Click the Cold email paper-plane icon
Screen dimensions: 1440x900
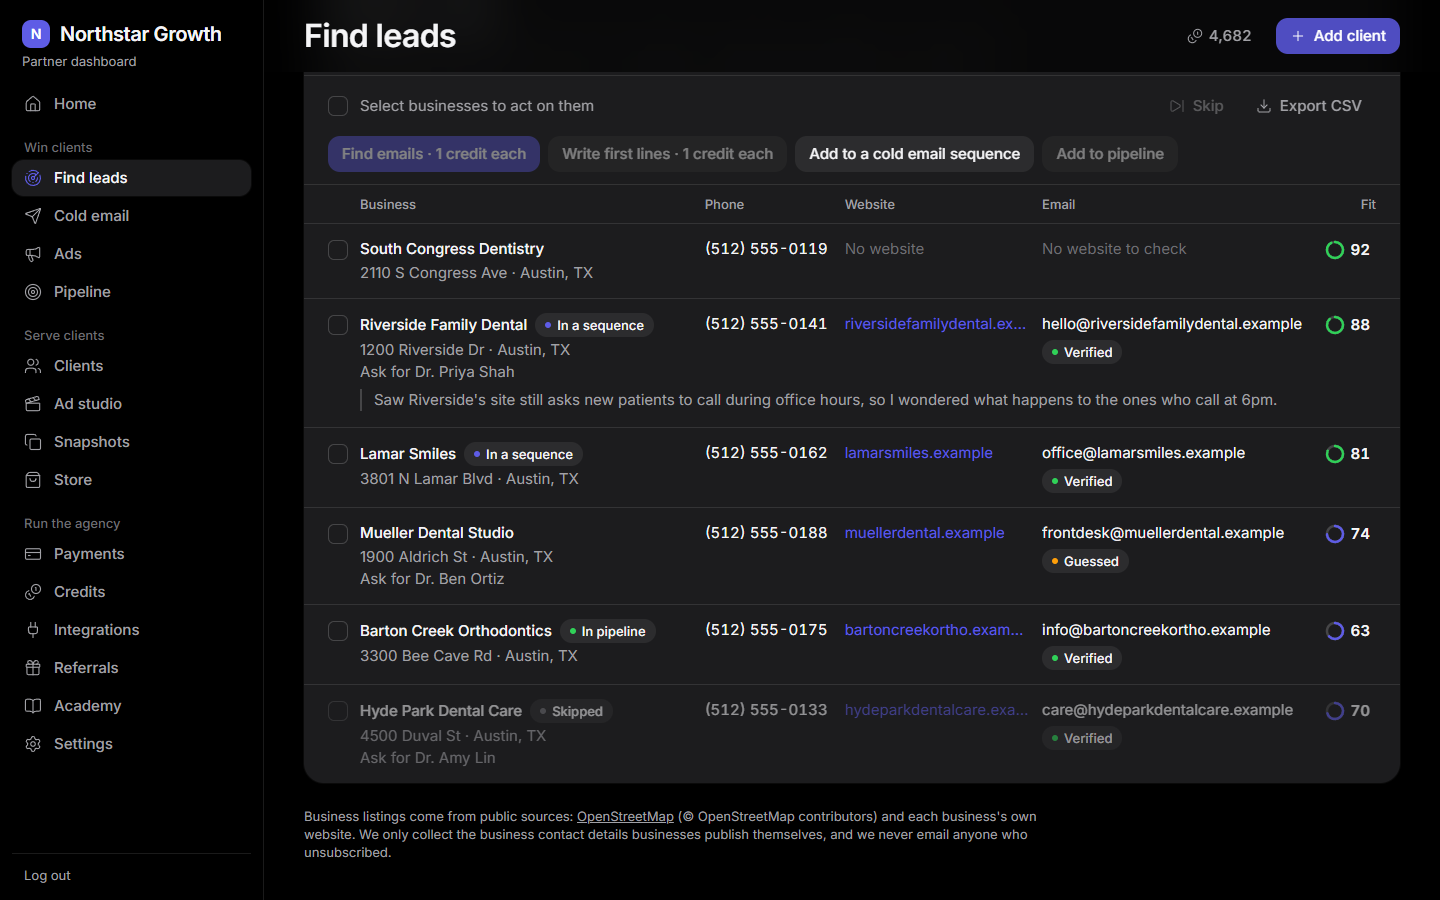(33, 216)
